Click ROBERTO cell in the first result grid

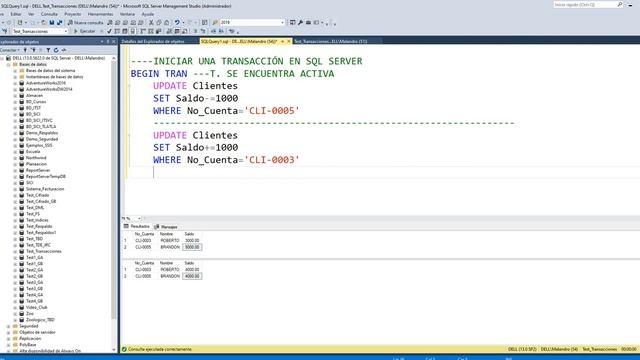170,240
